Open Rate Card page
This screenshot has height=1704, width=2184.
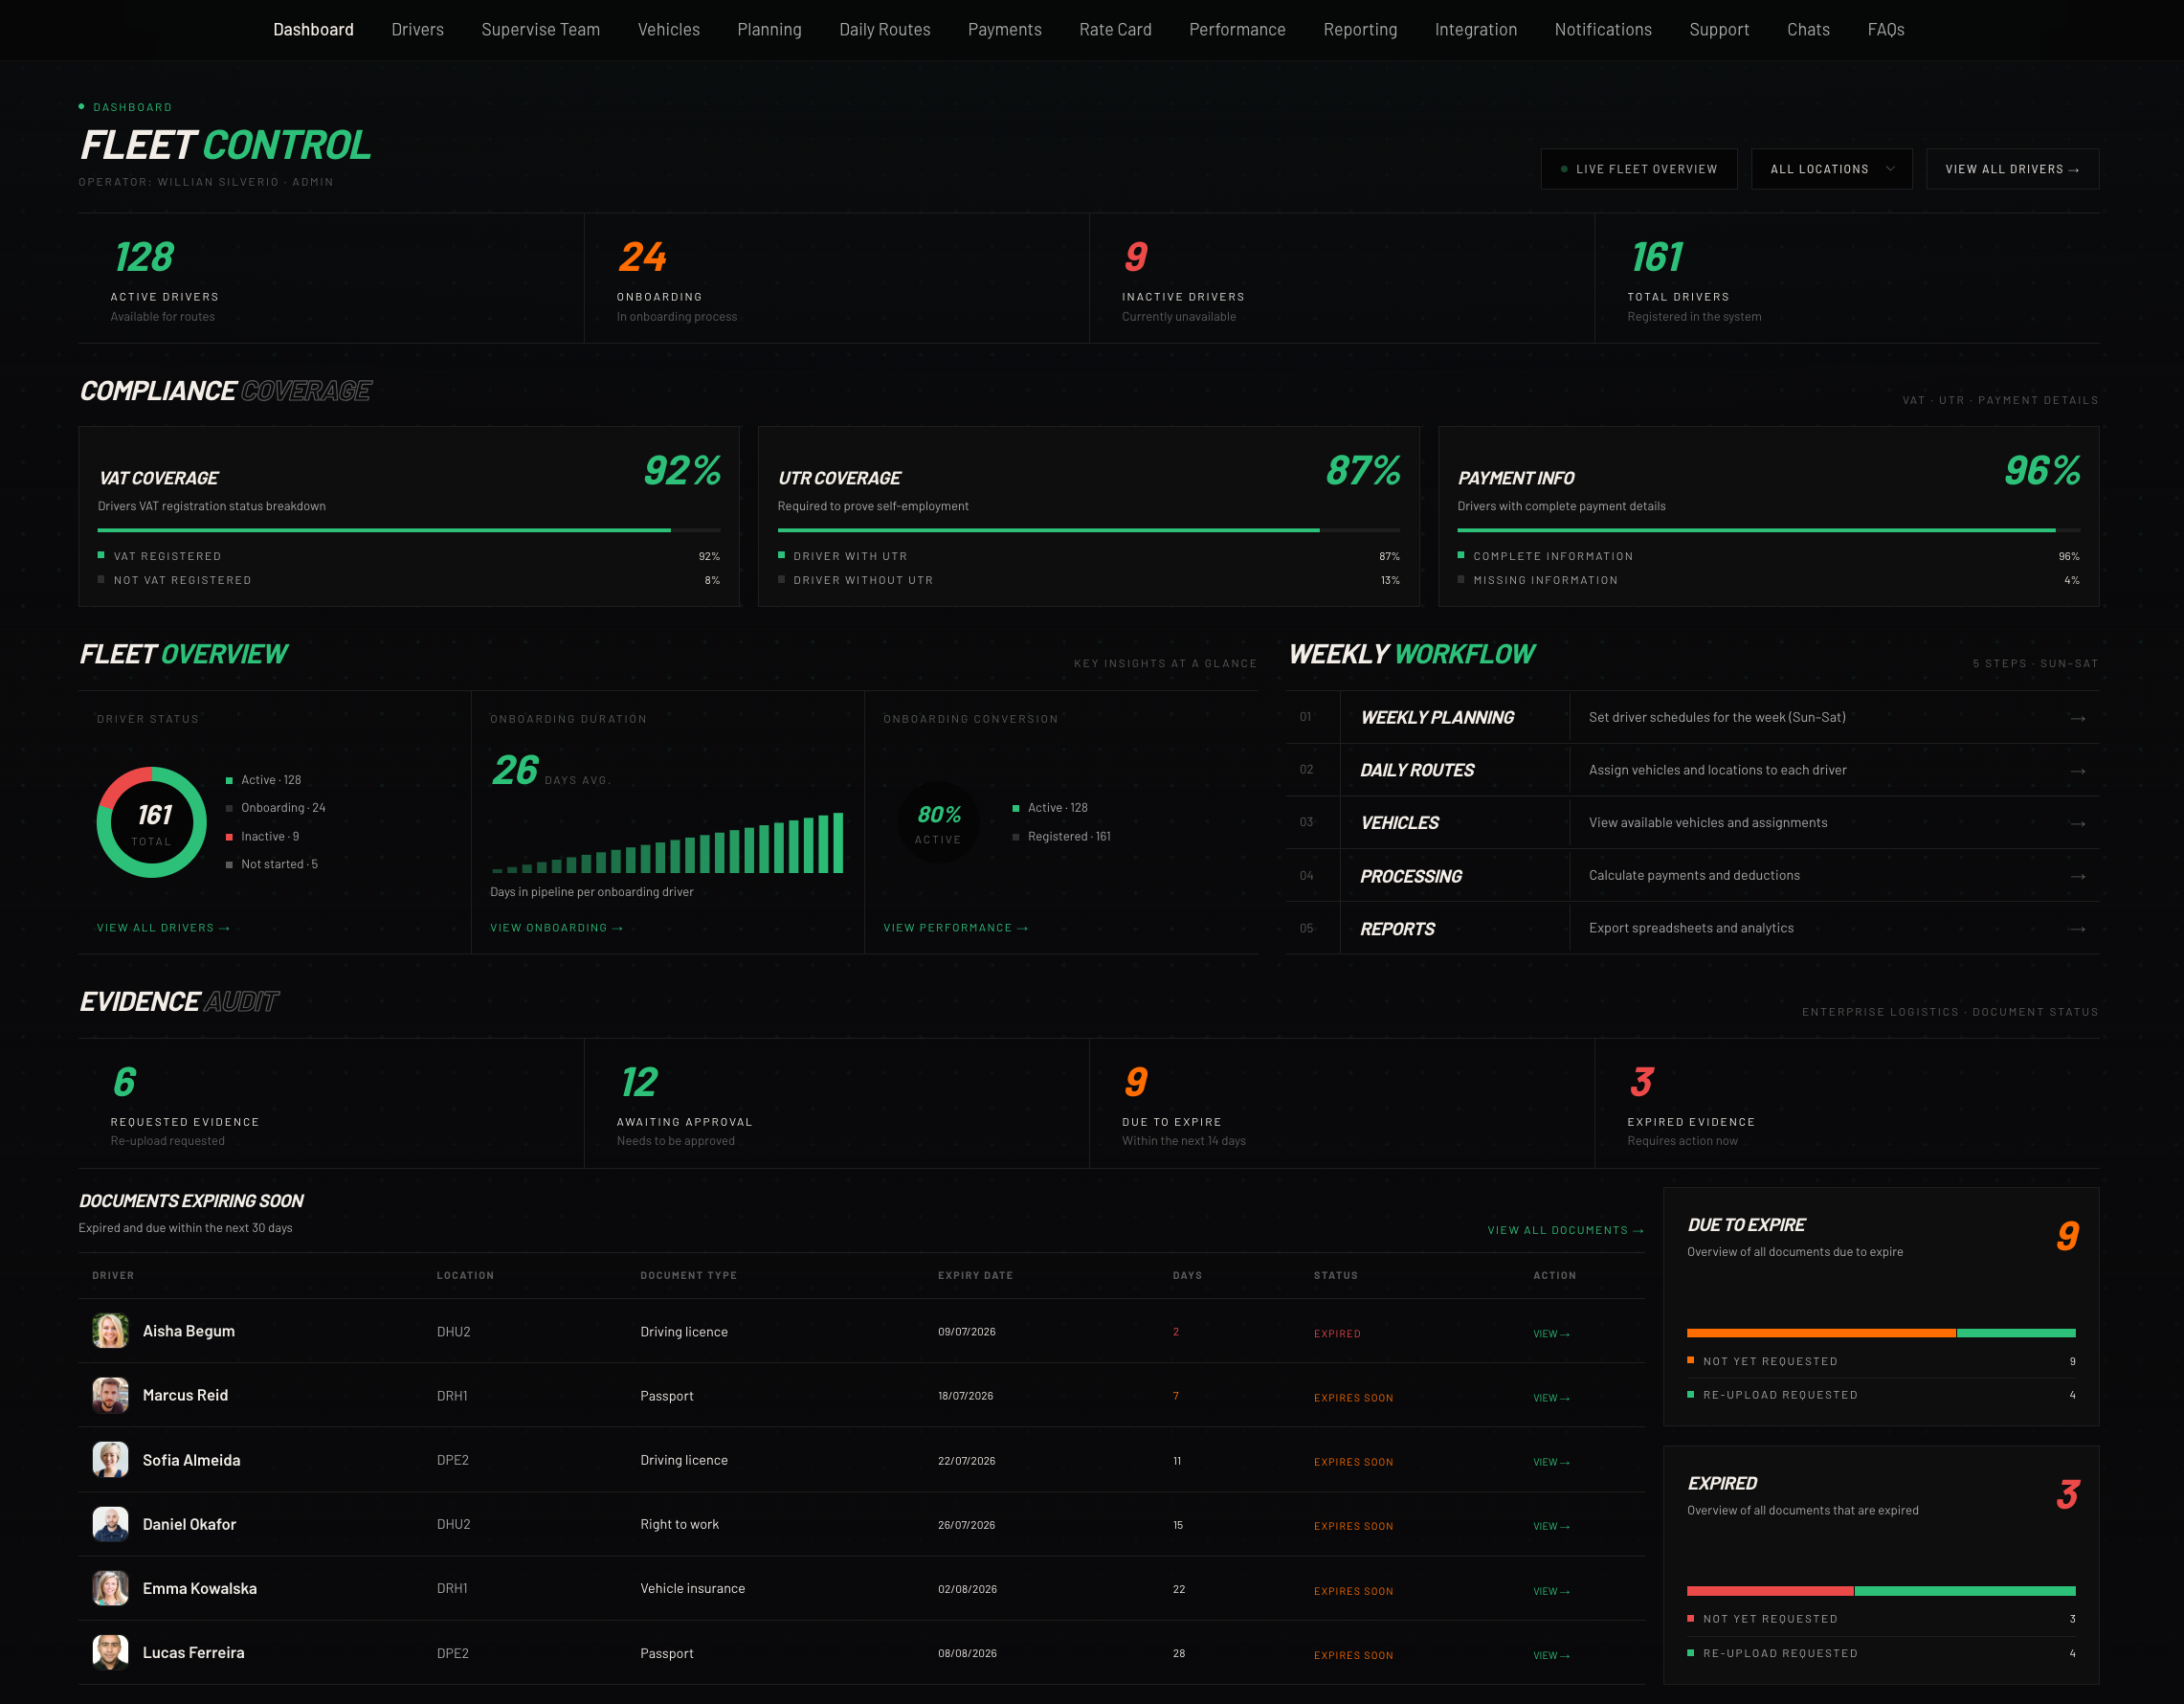coord(1115,30)
